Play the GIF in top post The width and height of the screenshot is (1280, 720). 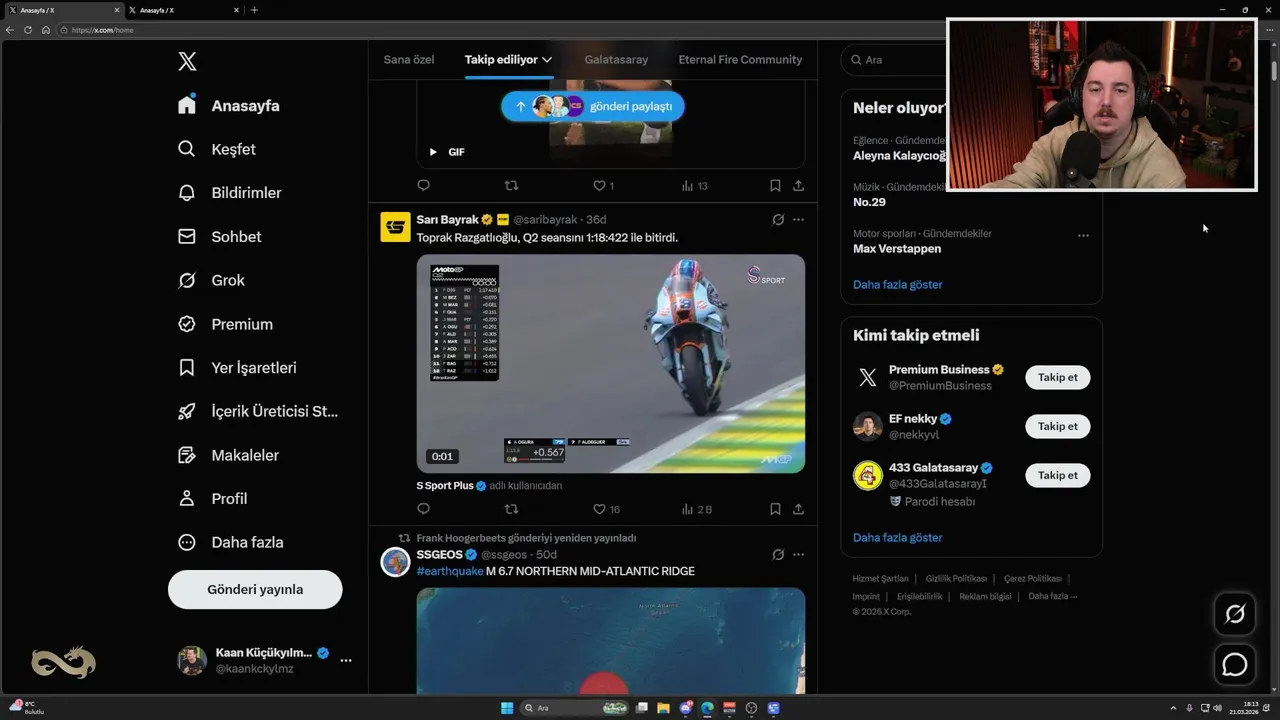pos(433,152)
